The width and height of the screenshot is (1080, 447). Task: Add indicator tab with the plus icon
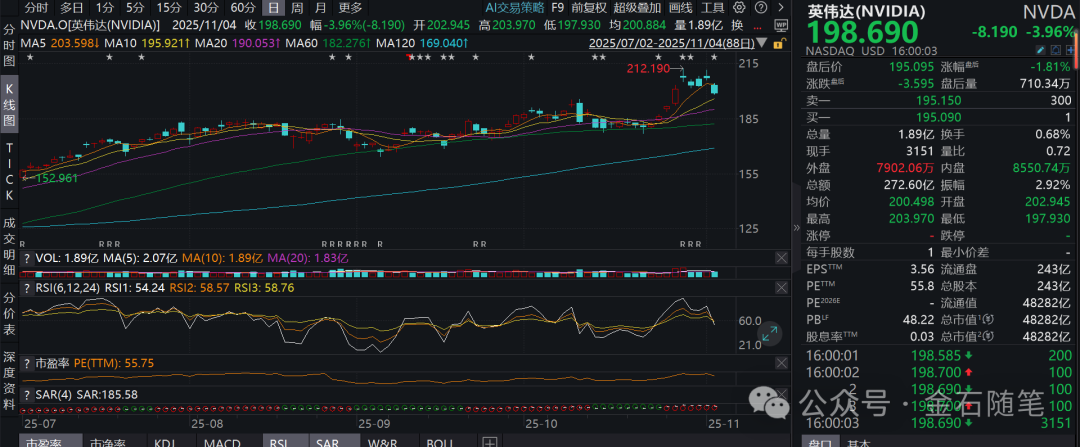coord(489,441)
